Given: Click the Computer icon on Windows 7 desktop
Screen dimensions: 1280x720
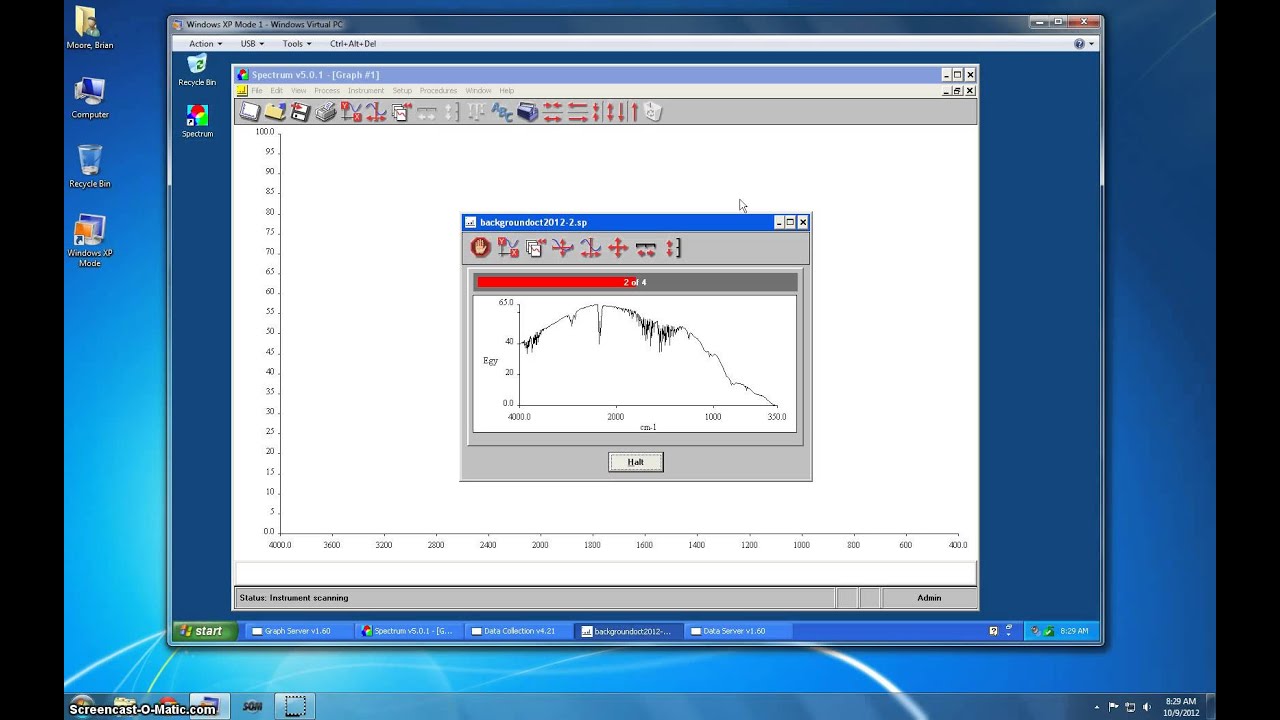Looking at the screenshot, I should point(90,98).
